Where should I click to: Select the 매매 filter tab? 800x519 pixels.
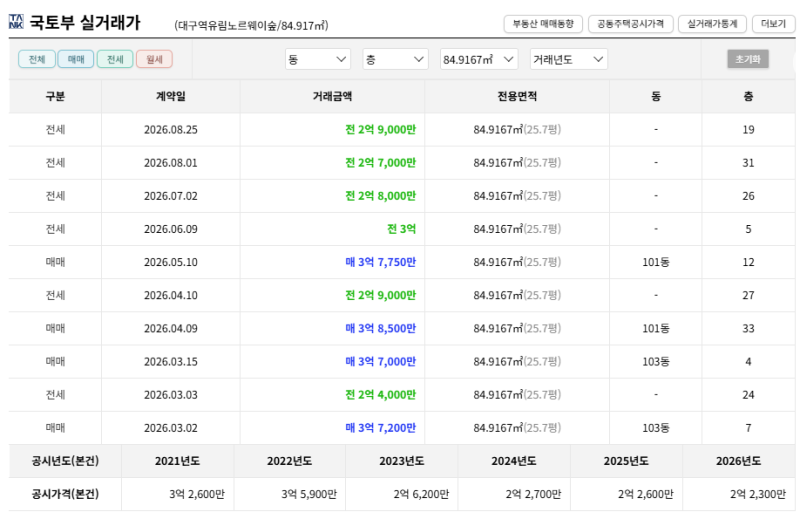point(76,59)
